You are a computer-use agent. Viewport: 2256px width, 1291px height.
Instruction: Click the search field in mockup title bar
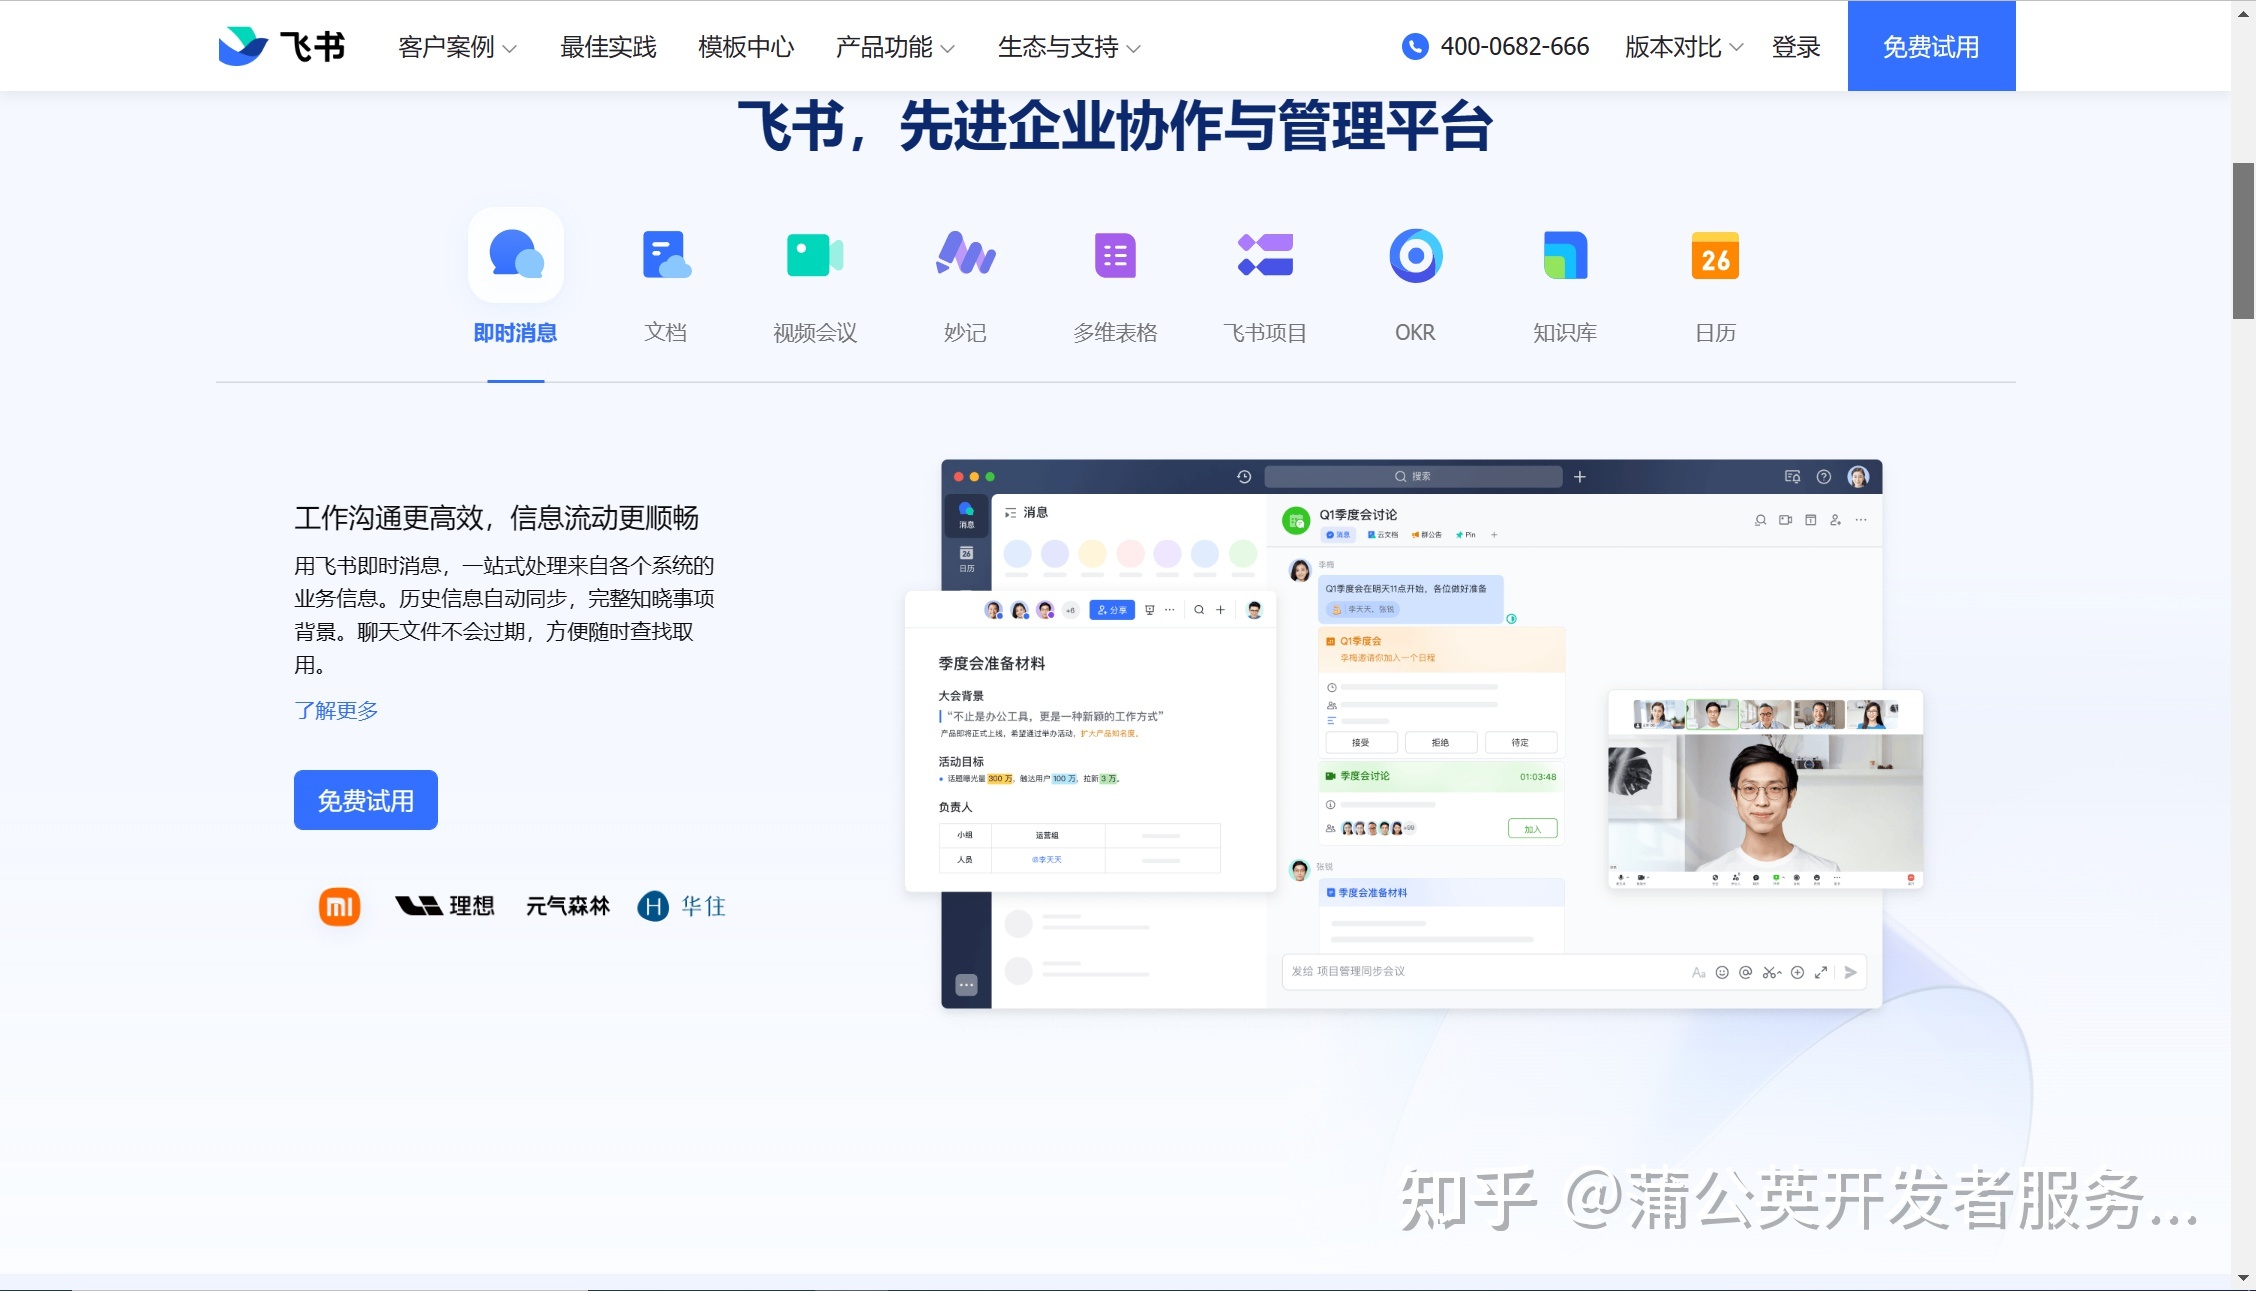1413,477
